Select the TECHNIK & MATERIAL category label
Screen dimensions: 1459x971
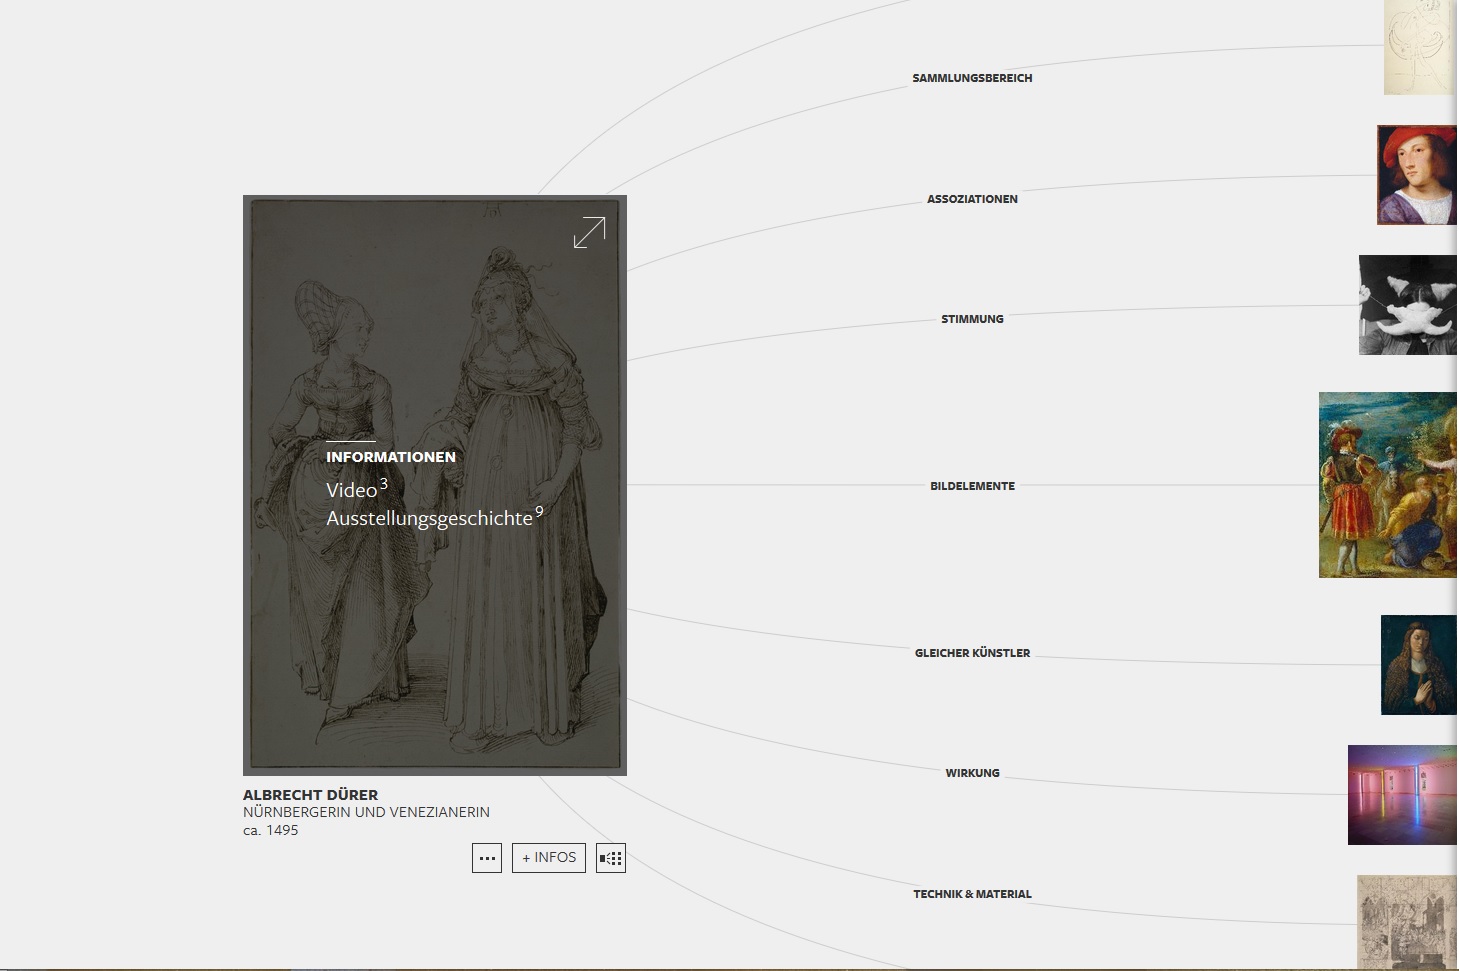tap(972, 894)
